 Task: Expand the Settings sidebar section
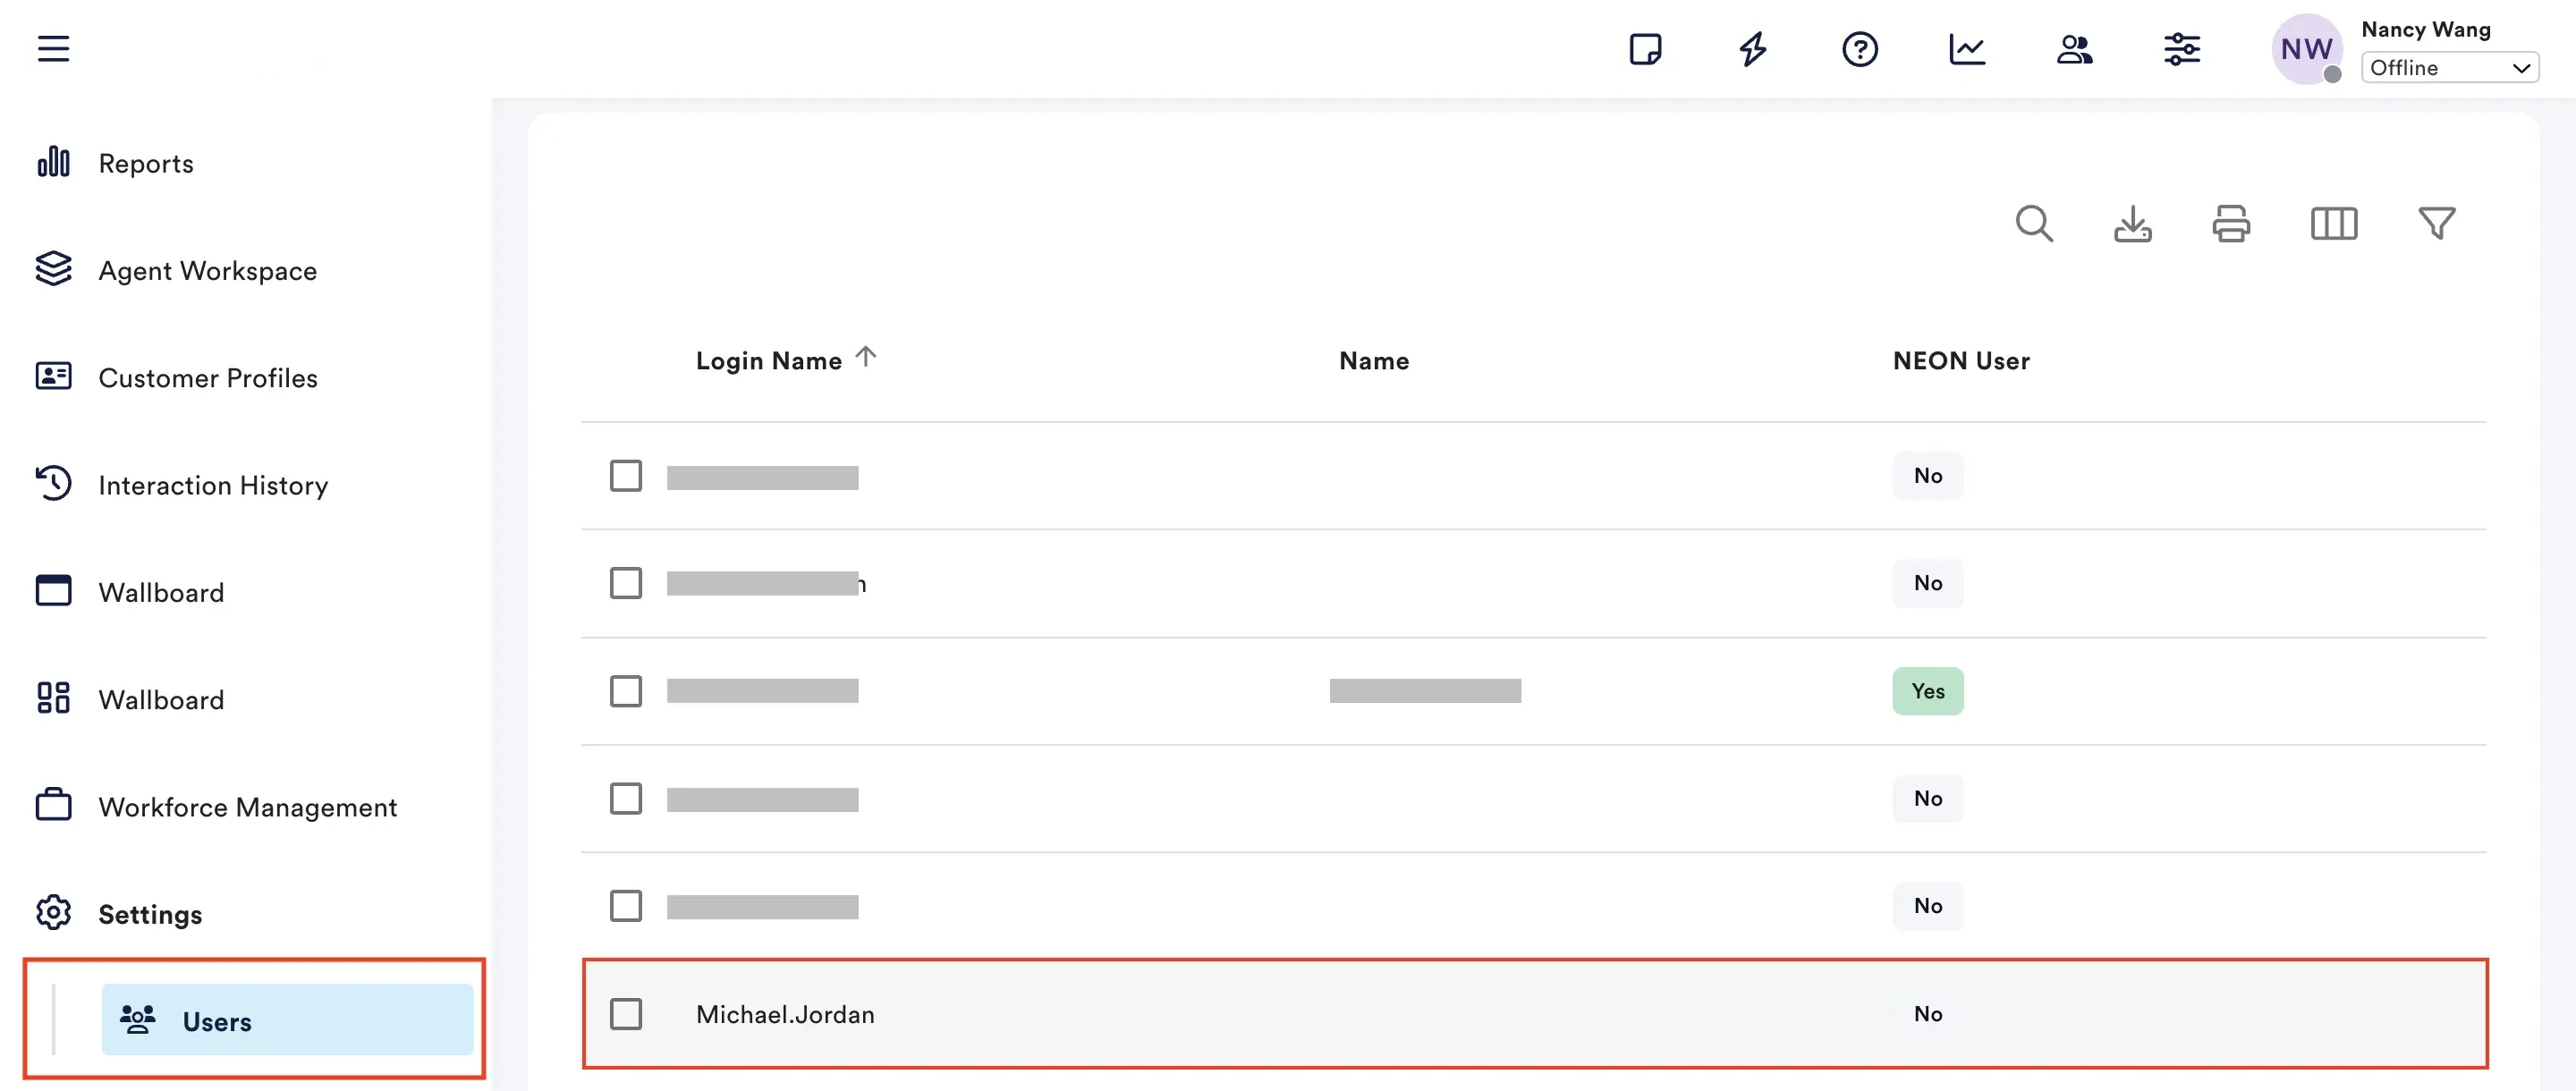click(x=149, y=914)
